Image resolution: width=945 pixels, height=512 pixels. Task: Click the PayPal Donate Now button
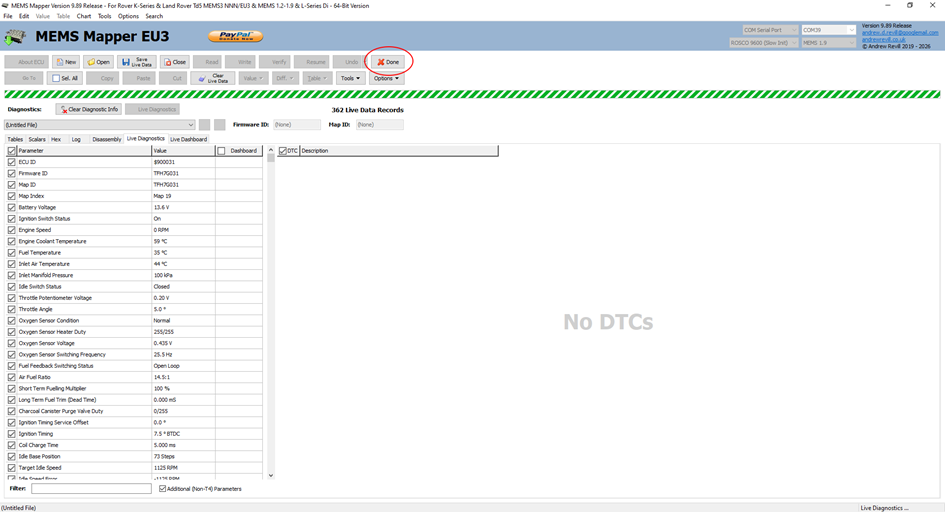point(235,37)
